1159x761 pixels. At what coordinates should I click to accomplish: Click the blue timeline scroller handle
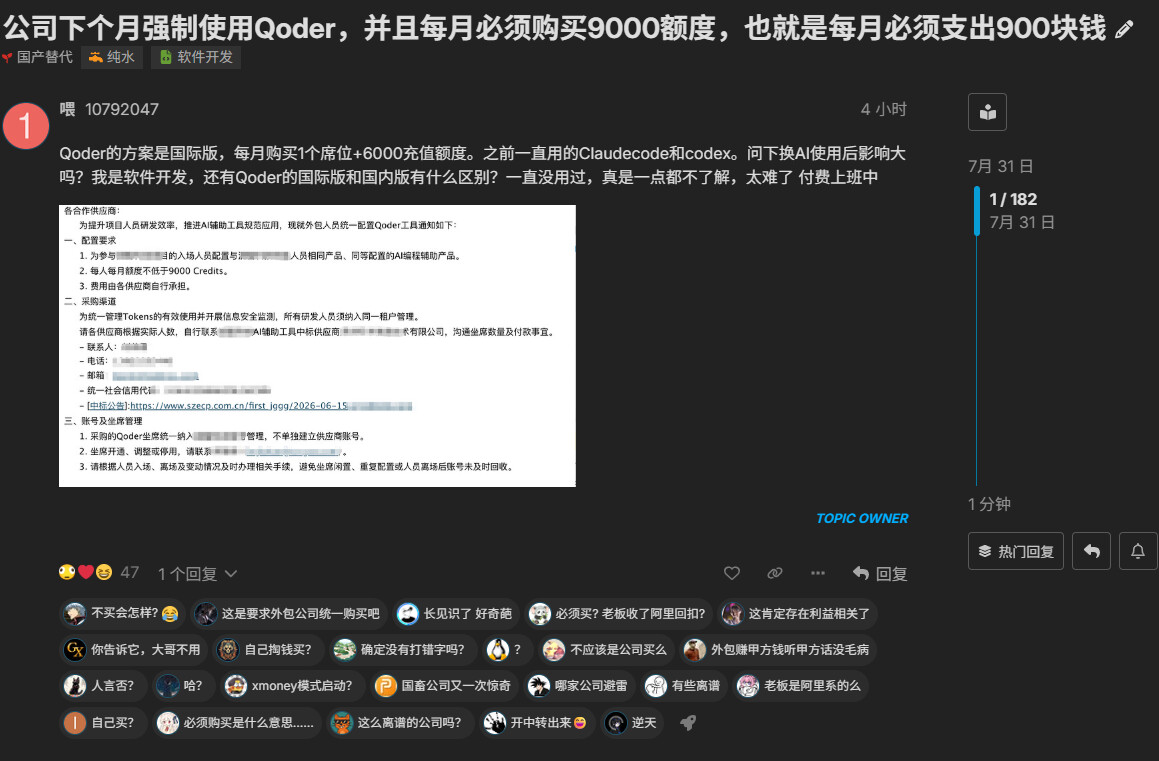pyautogui.click(x=976, y=211)
